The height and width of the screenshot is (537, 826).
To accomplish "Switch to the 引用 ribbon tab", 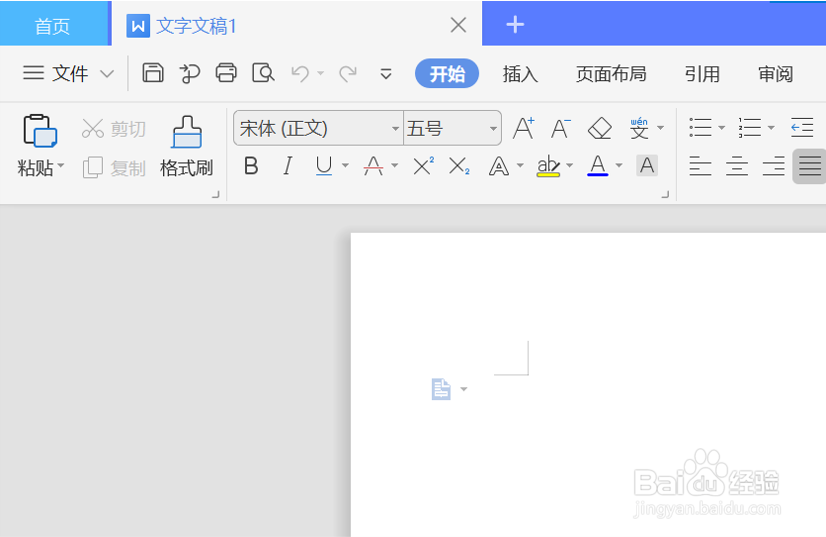I will coord(702,74).
